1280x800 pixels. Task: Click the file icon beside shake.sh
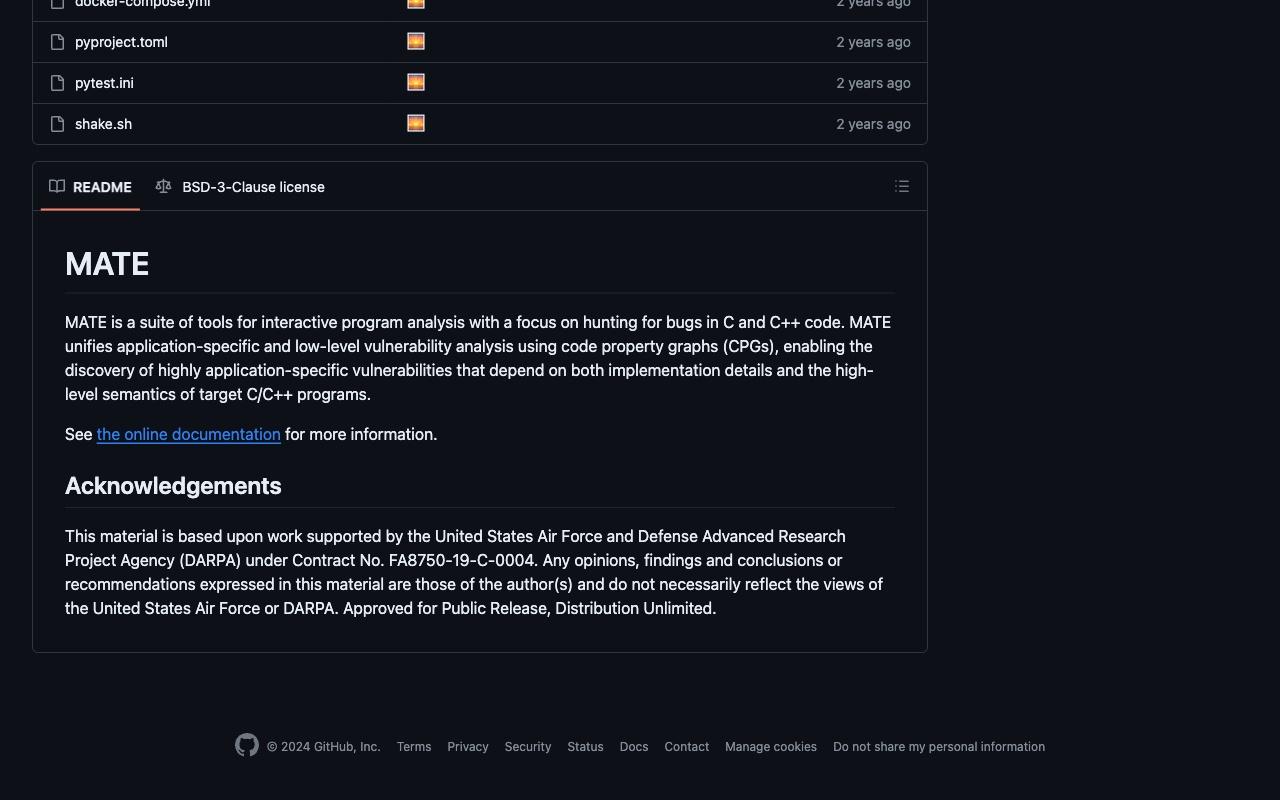click(57, 124)
